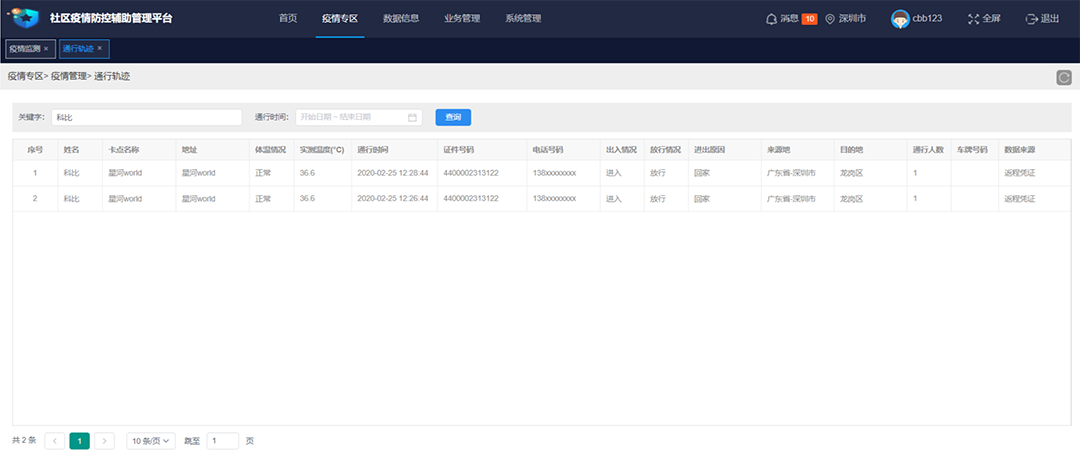
Task: Click the platform logo icon
Action: [x=25, y=19]
